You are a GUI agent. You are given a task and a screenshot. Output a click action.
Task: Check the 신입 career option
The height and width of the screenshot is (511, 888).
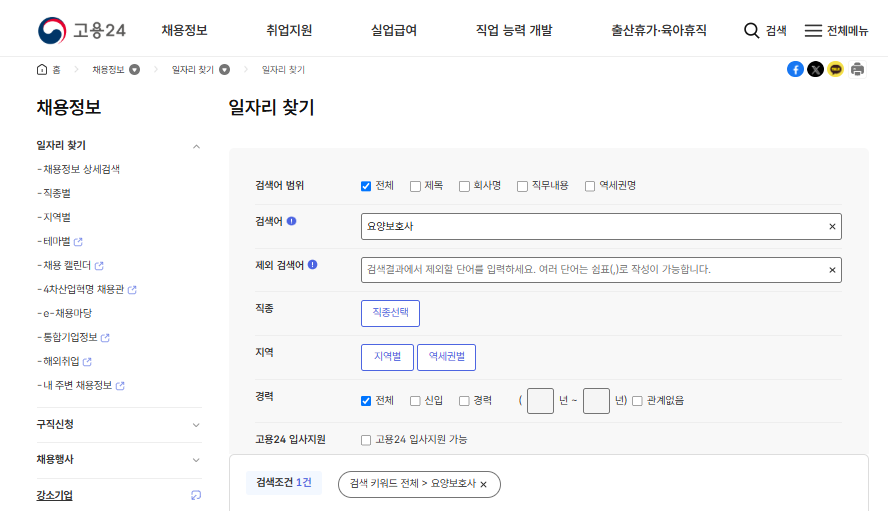pos(415,401)
